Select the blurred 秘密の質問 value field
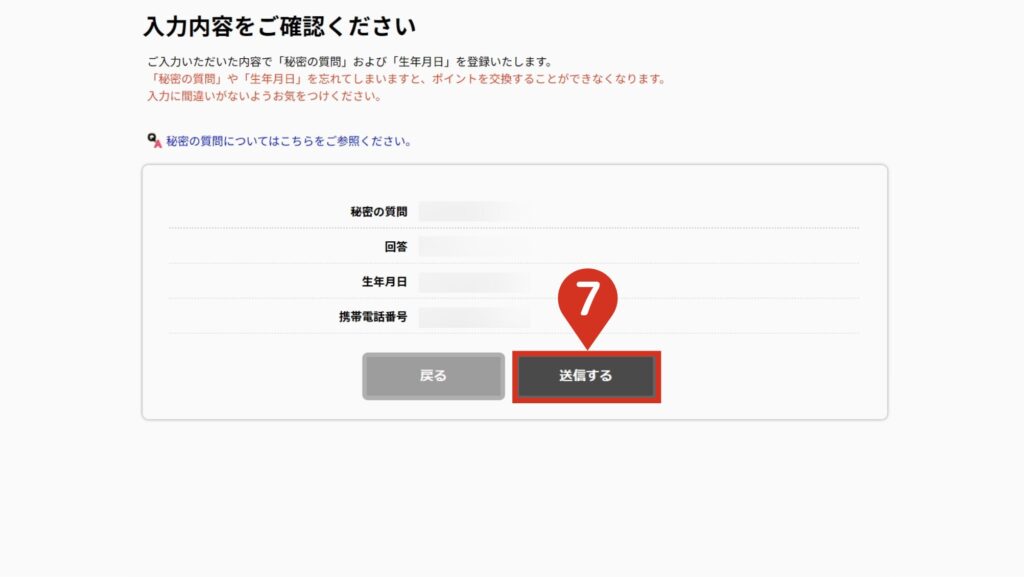 (474, 211)
